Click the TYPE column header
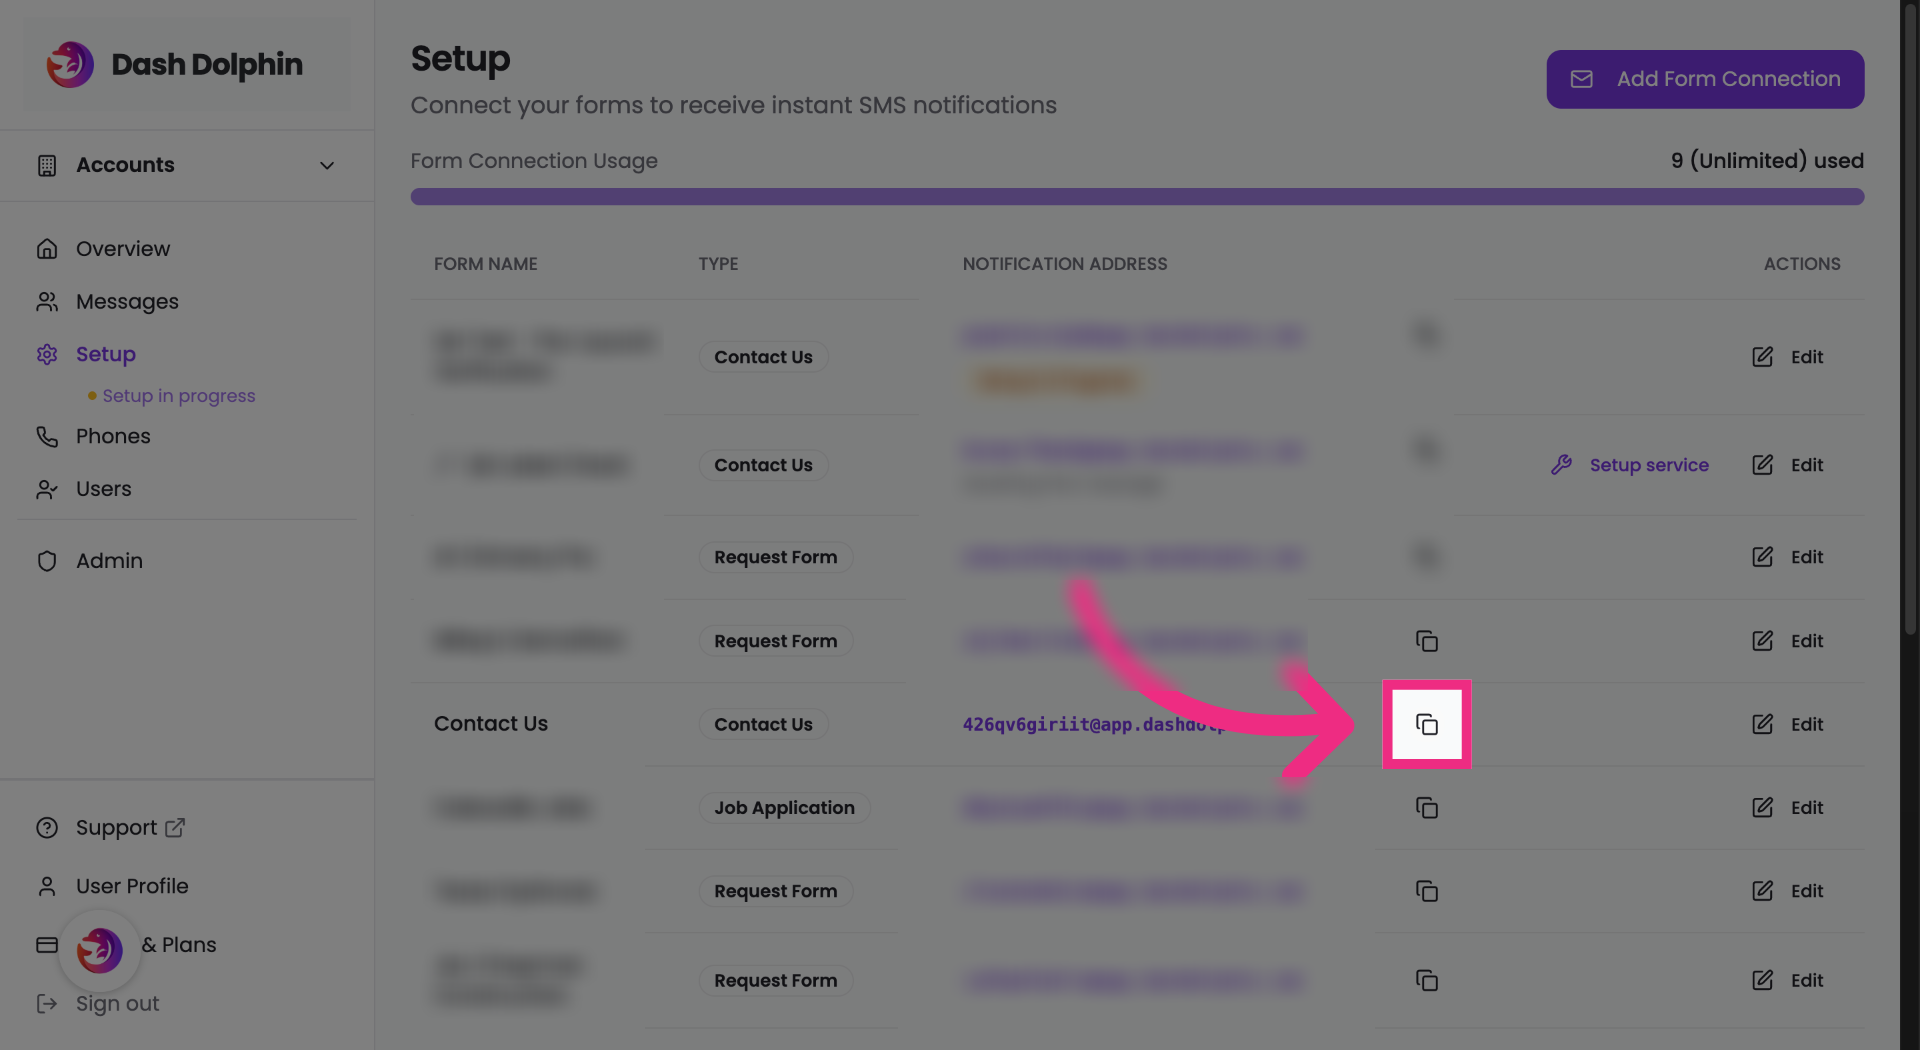 [x=718, y=264]
